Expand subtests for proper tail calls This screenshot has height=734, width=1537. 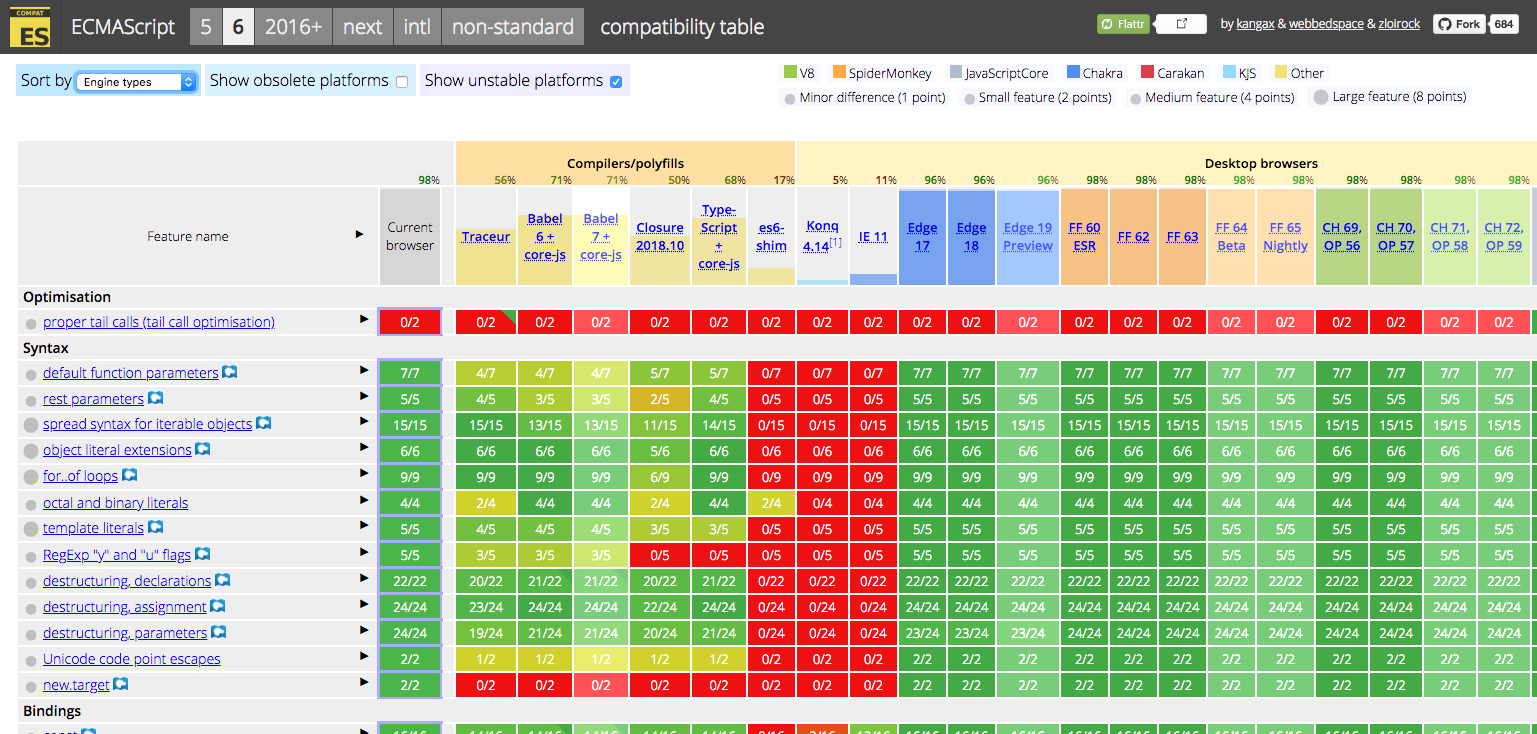[x=364, y=319]
